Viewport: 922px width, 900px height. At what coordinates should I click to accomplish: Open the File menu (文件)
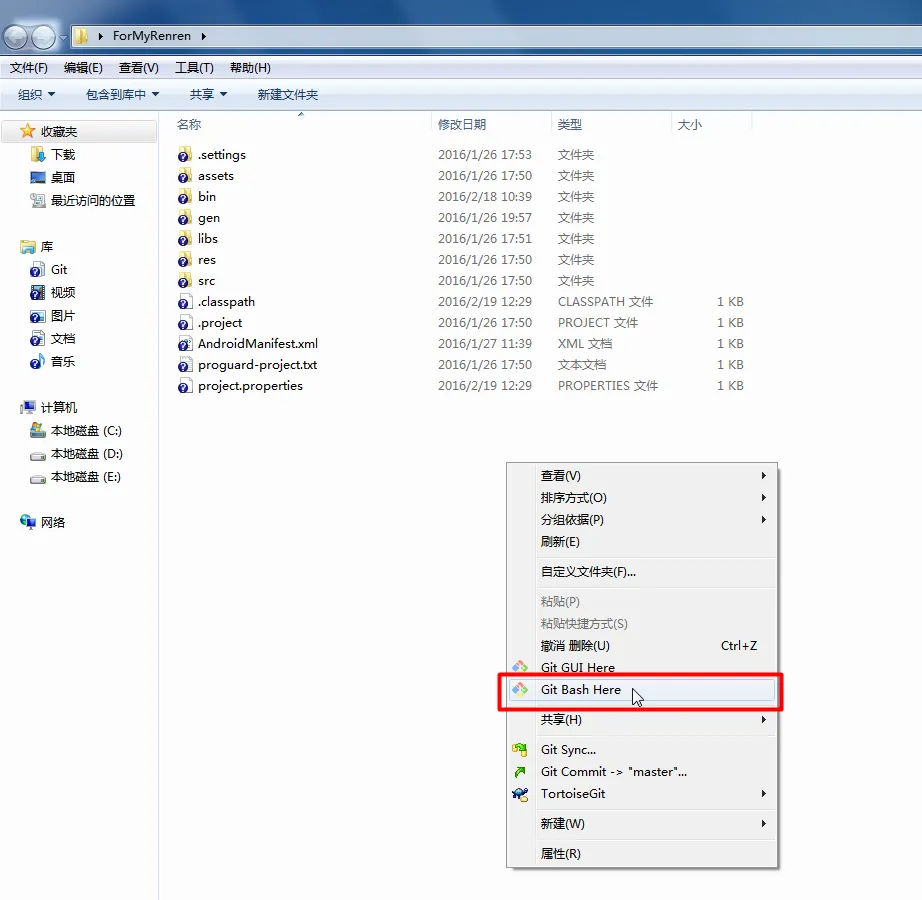tap(28, 68)
